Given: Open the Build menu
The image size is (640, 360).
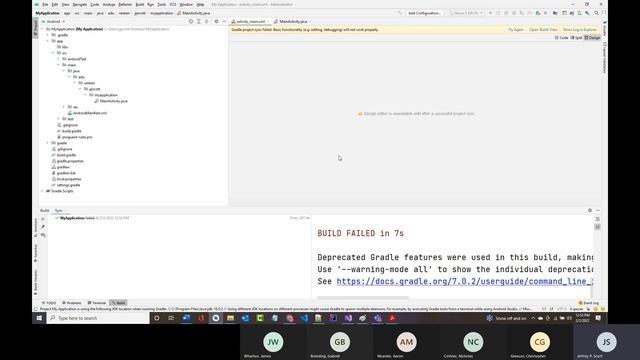Looking at the screenshot, I should click(x=140, y=4).
